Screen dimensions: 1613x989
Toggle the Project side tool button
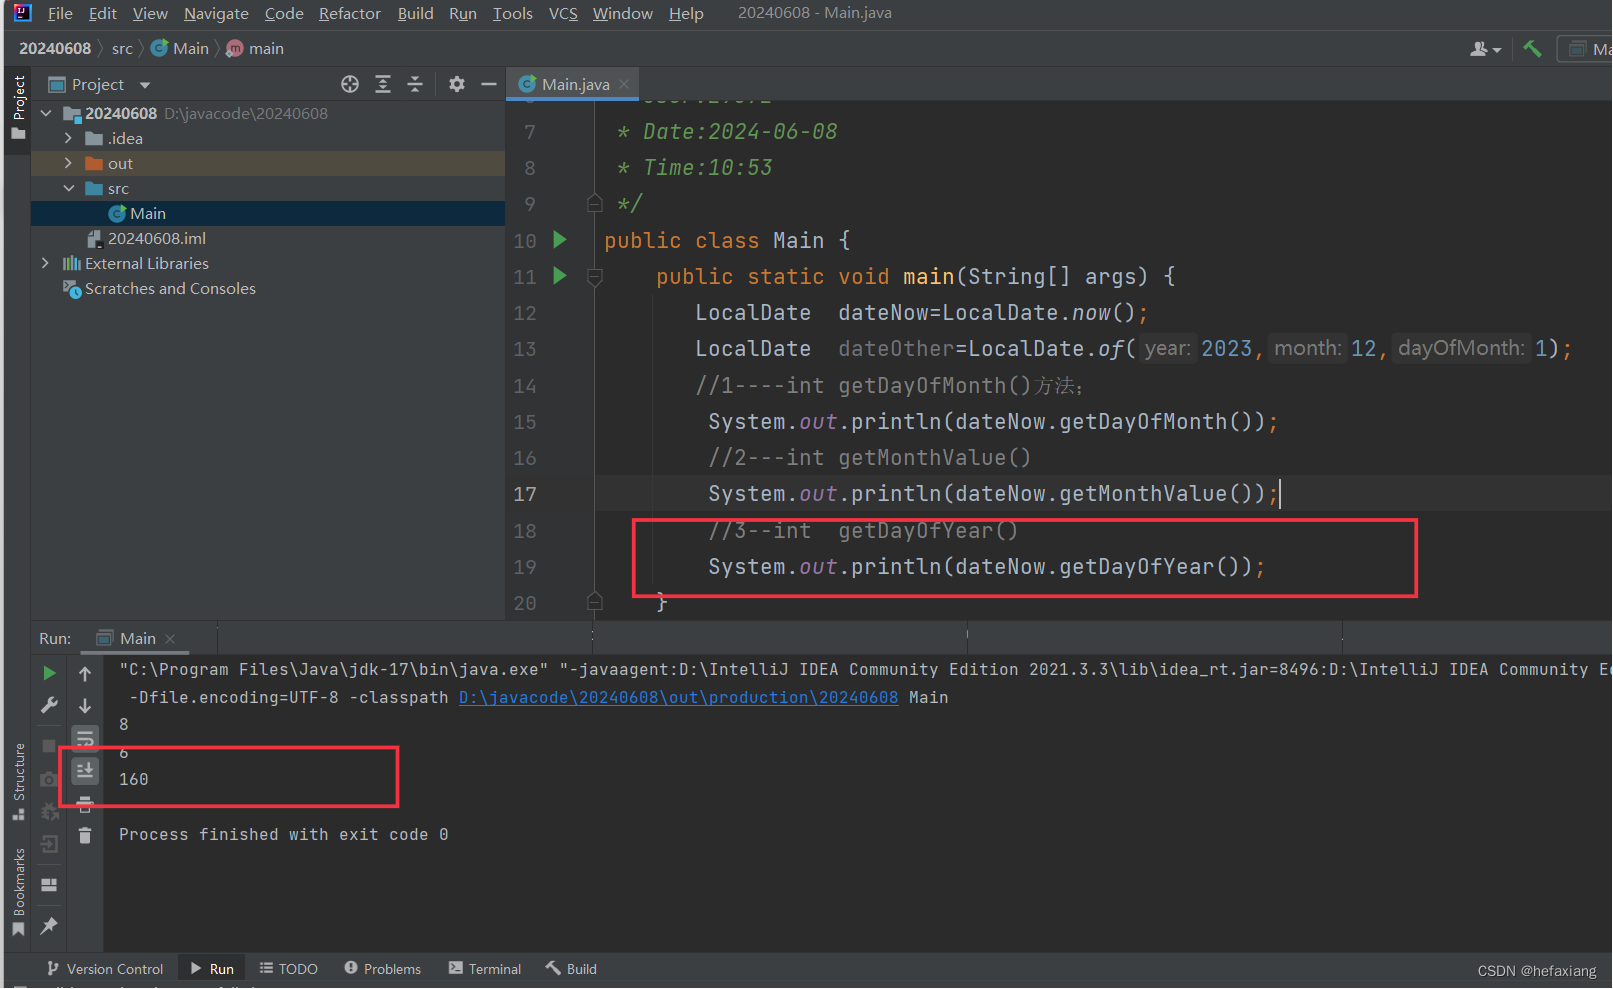coord(18,110)
